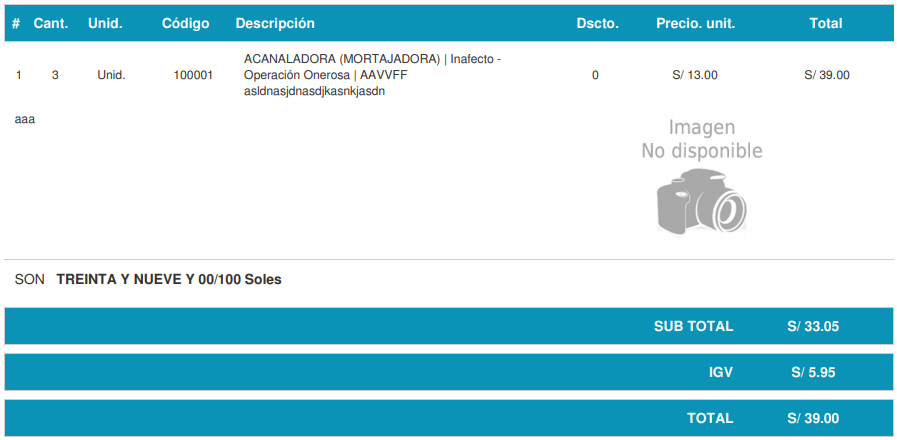897x440 pixels.
Task: Click the "Descripción" column header
Action: pos(275,23)
